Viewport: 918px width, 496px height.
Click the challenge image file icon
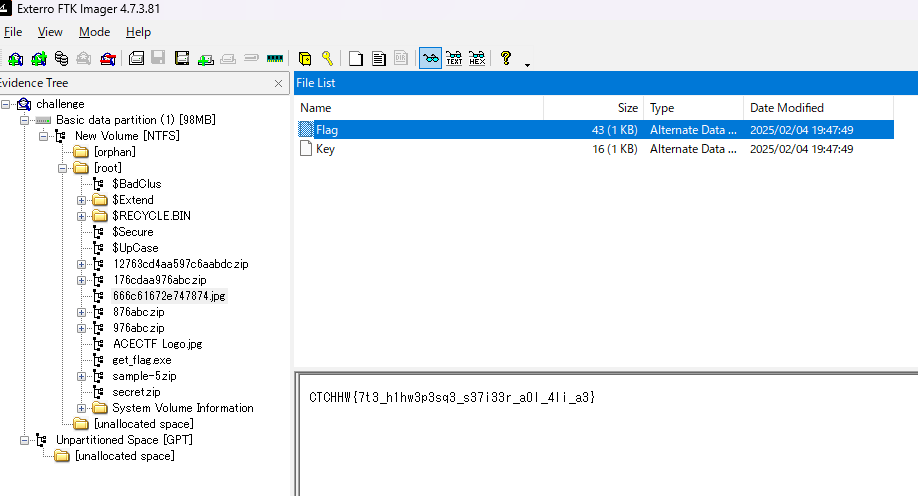coord(24,104)
